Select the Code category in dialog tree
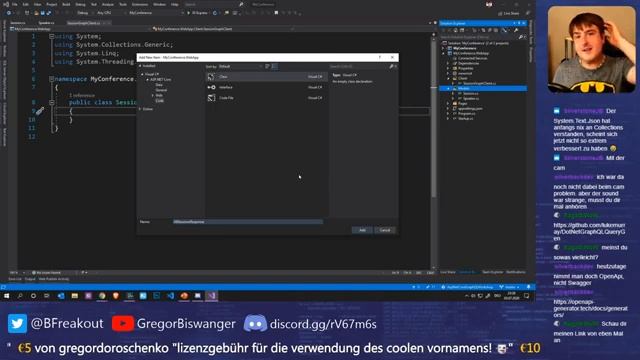This screenshot has width=640, height=360. [x=159, y=101]
